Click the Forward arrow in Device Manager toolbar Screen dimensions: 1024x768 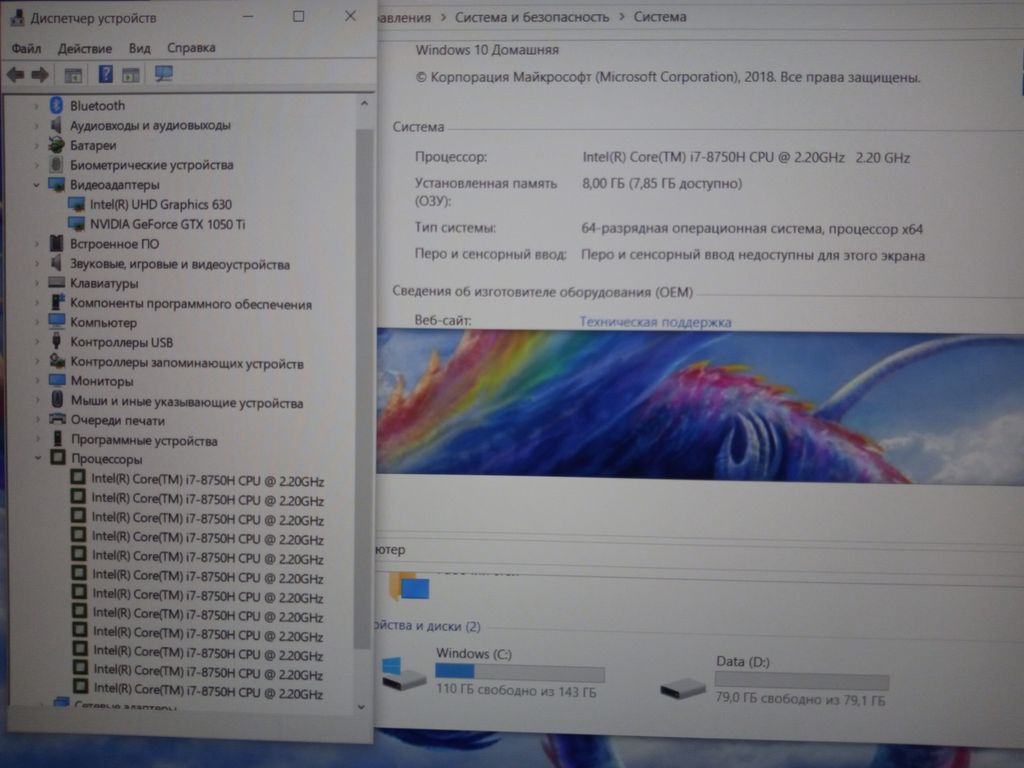(x=40, y=75)
